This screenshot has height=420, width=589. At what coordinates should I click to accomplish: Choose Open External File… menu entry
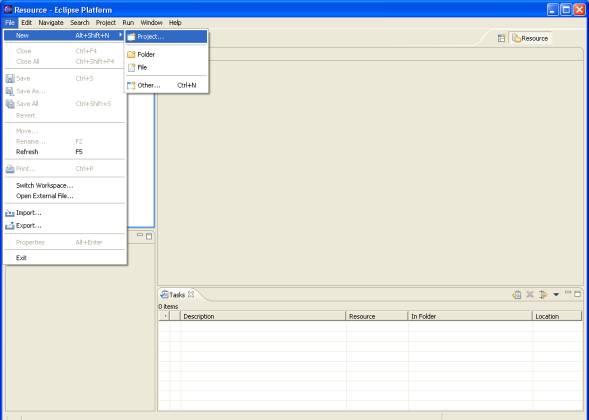pos(64,196)
